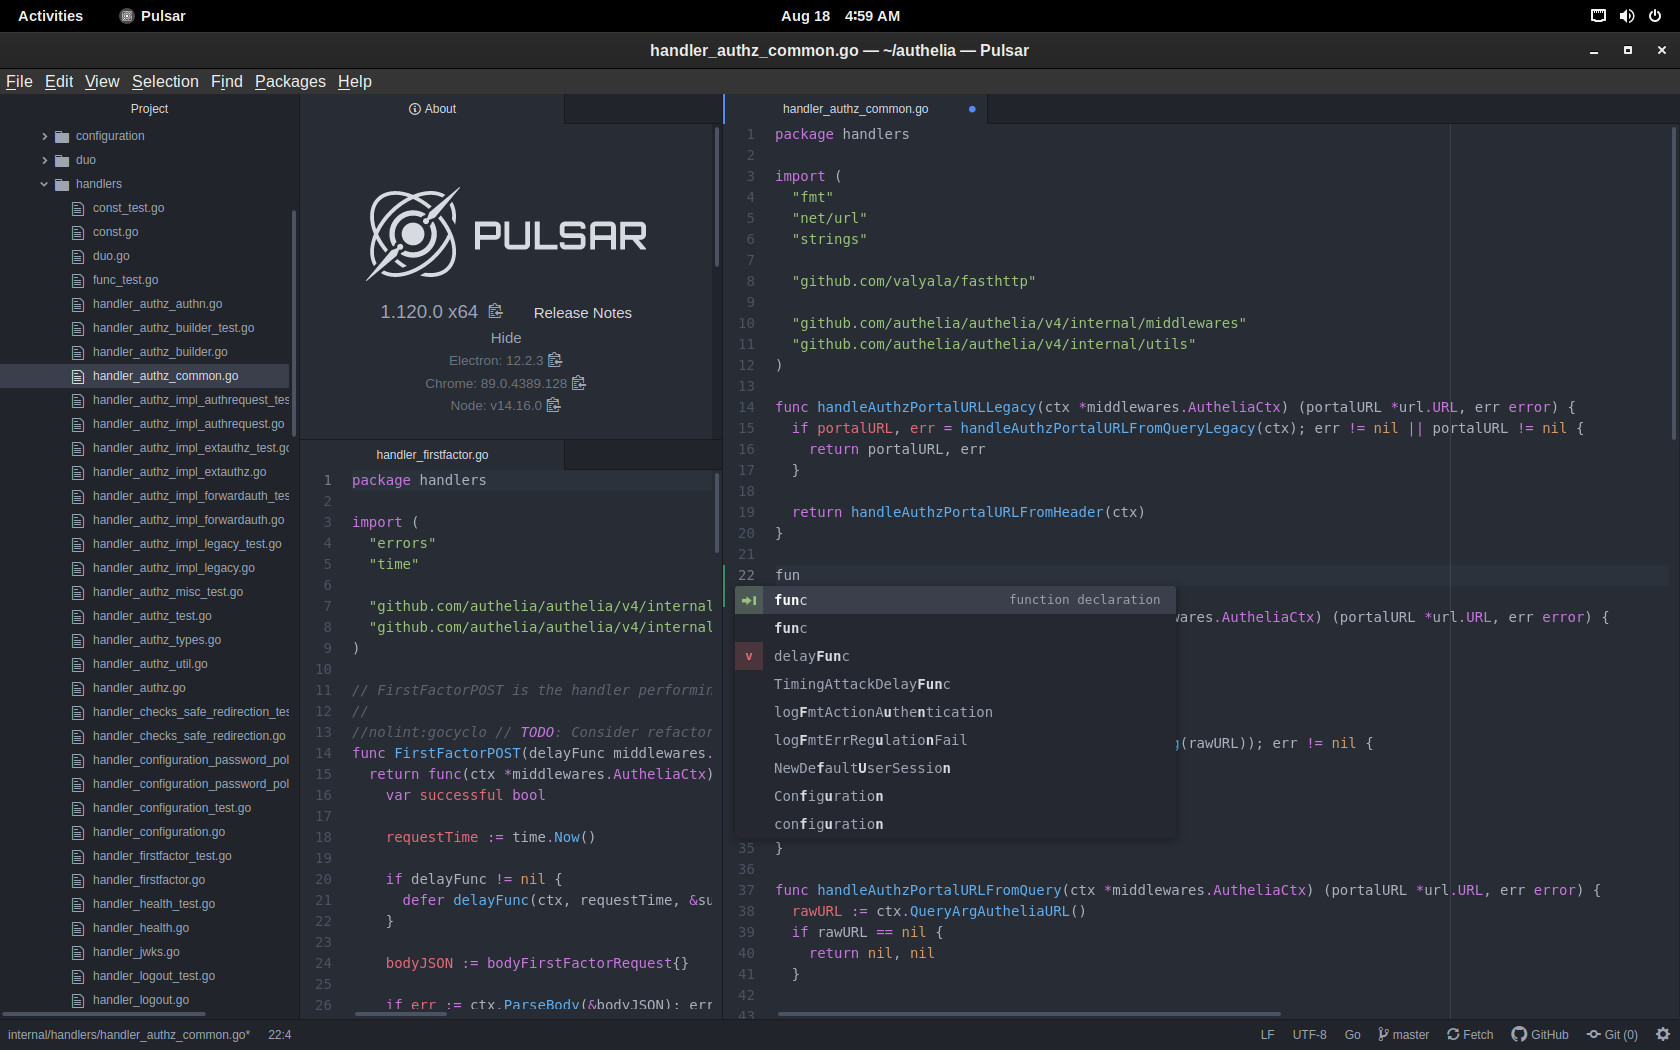
Task: Choose TimingAttackDelayFunc suggestion
Action: [x=955, y=684]
